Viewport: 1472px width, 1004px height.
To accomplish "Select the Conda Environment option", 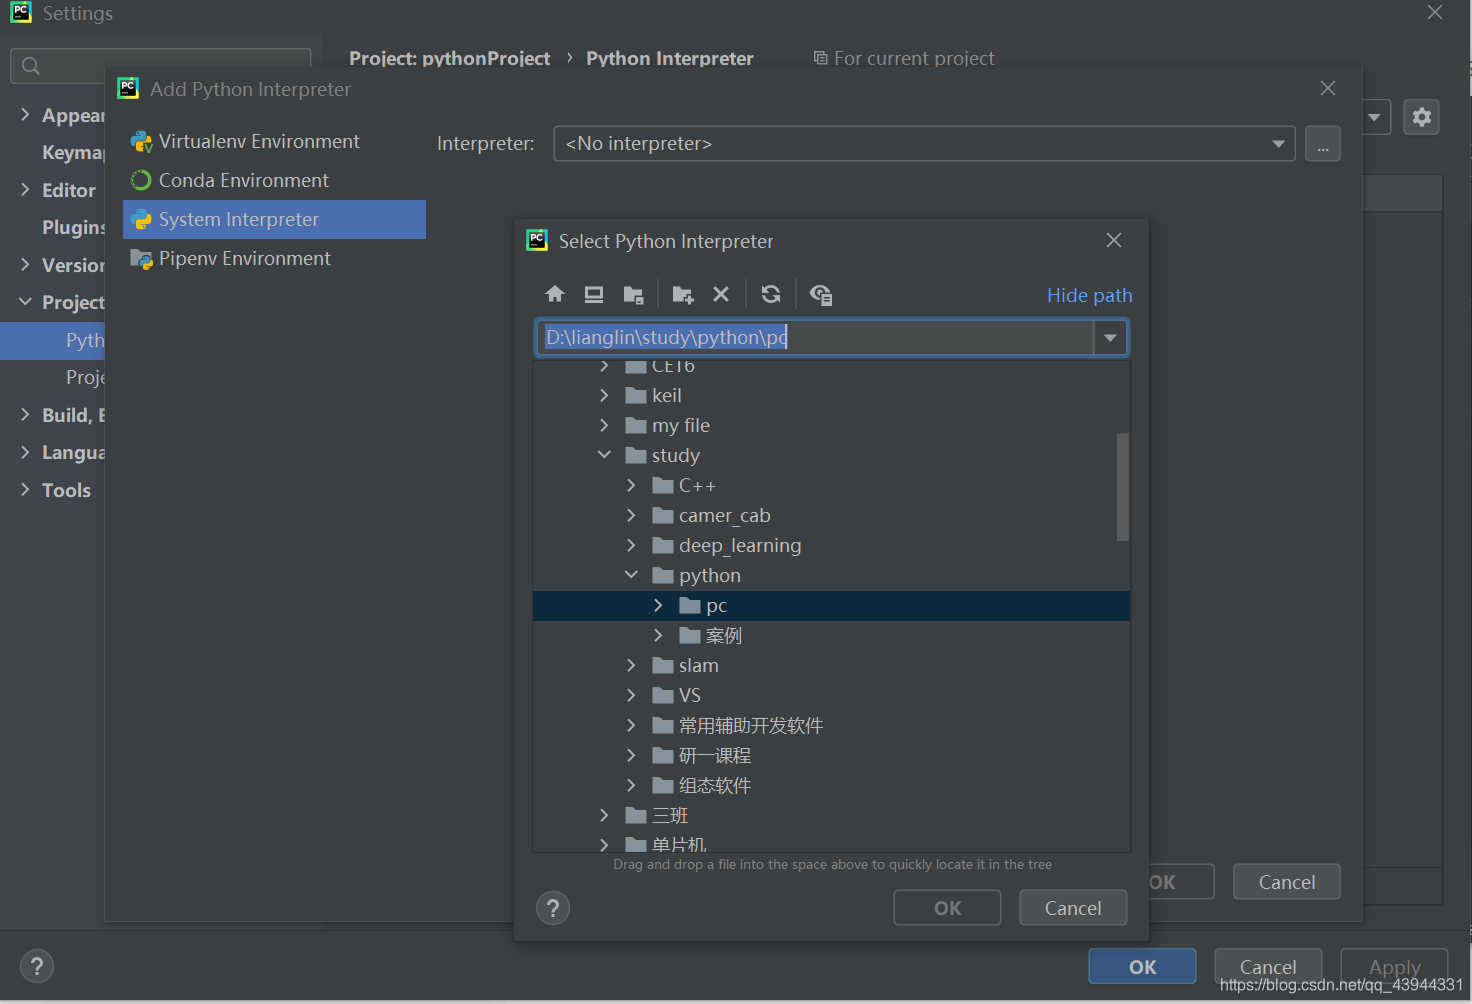I will (x=244, y=180).
